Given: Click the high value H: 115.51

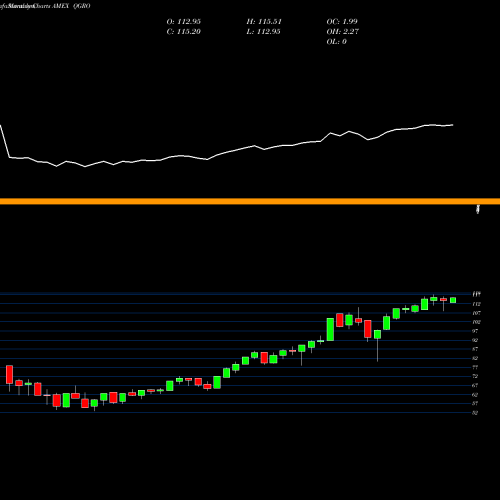Looking at the screenshot, I should click(x=264, y=21).
